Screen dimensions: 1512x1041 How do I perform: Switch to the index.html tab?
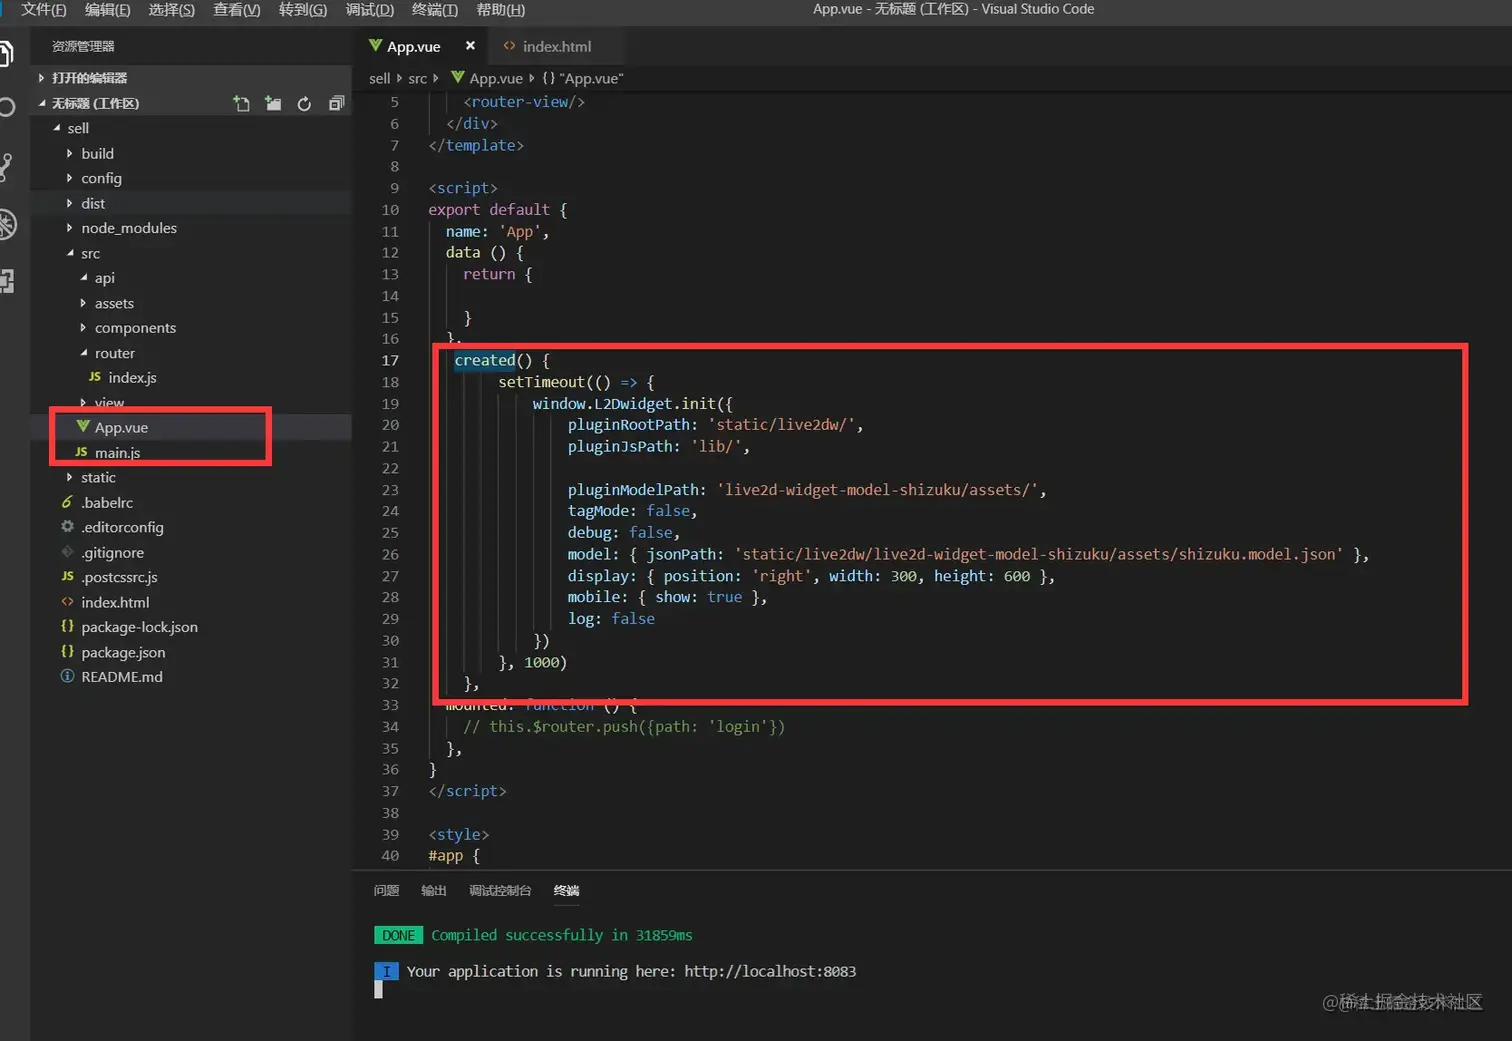click(556, 46)
